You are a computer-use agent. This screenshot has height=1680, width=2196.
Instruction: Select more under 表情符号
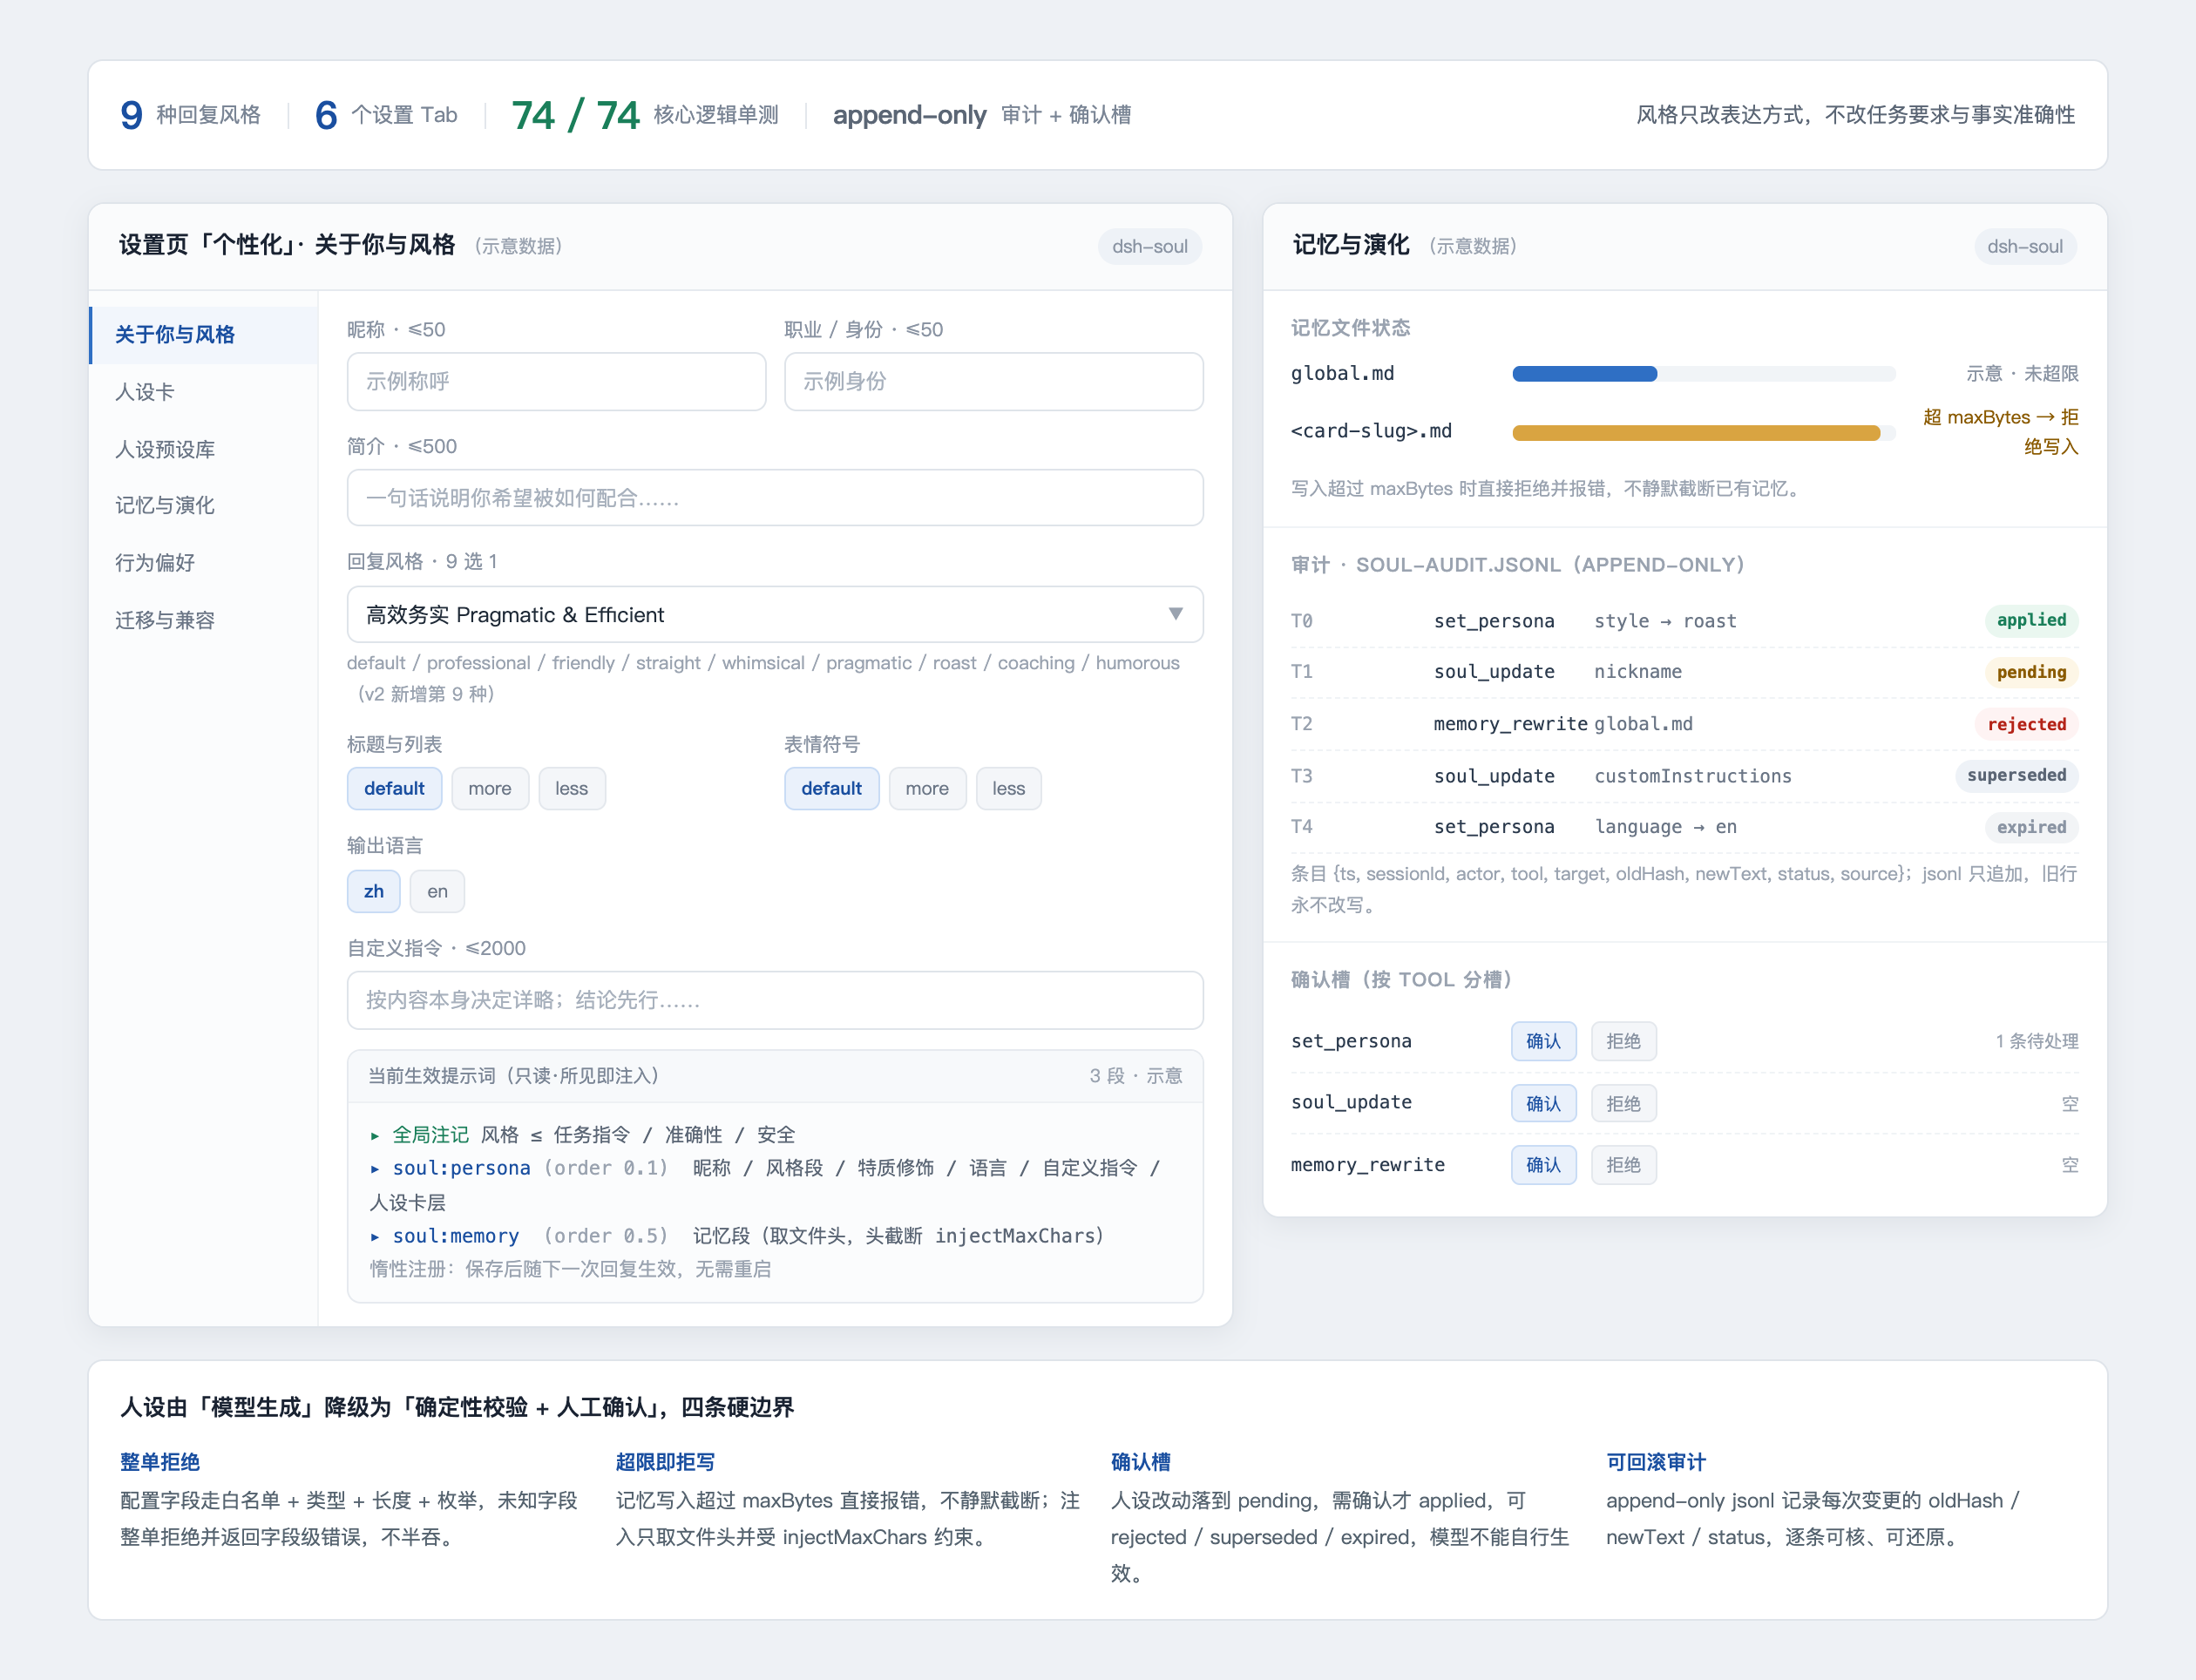click(x=927, y=788)
